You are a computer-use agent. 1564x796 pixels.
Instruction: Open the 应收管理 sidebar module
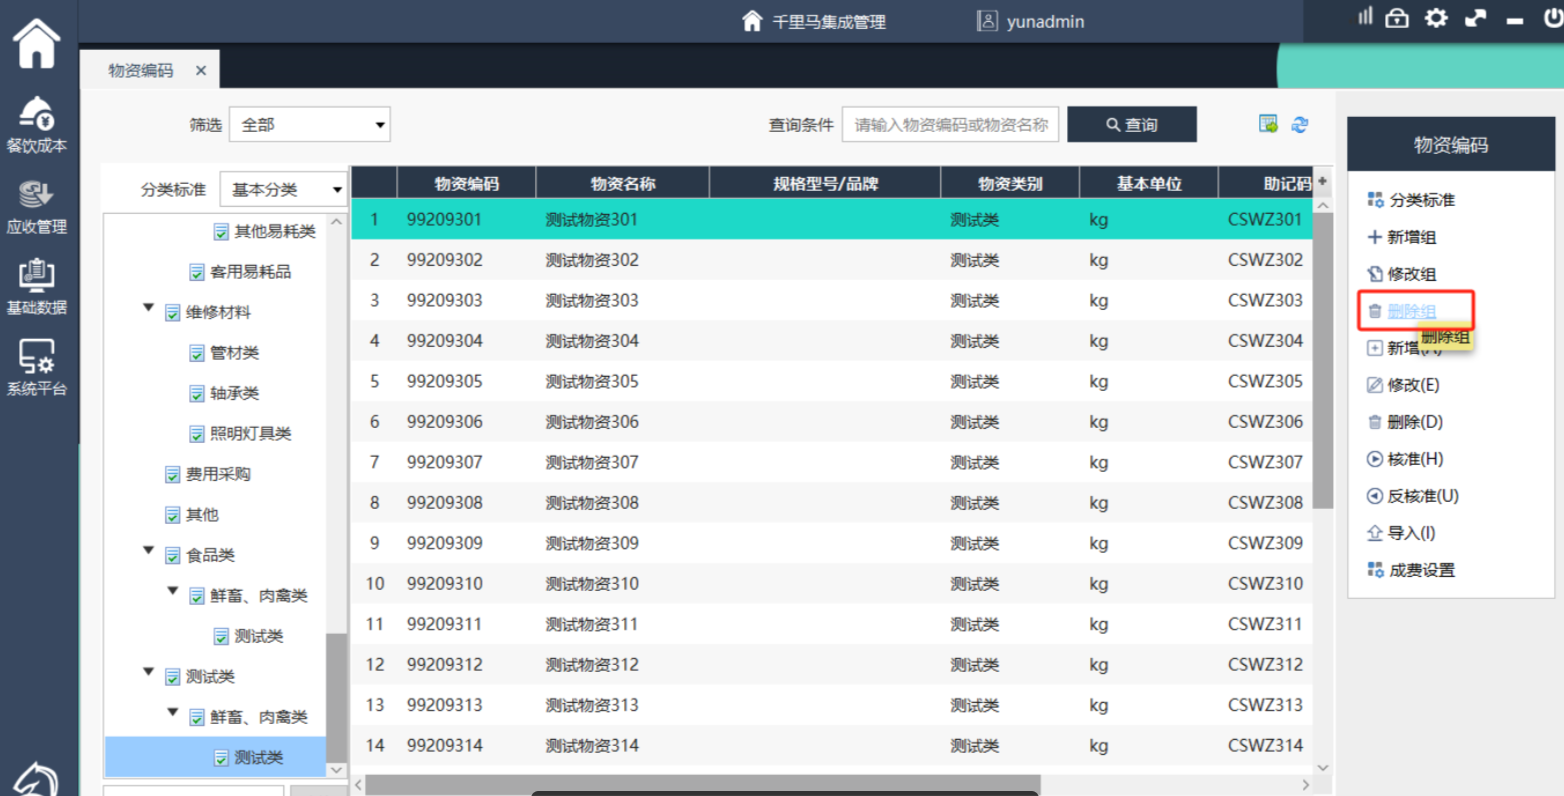37,207
